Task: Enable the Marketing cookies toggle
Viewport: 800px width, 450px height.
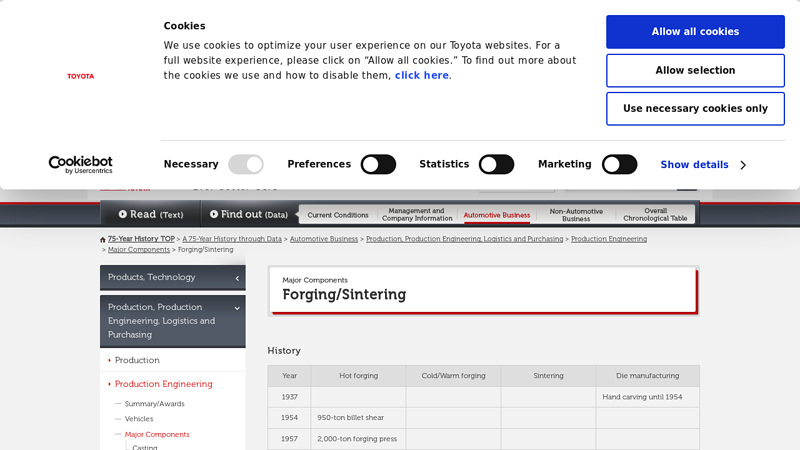Action: pos(619,165)
